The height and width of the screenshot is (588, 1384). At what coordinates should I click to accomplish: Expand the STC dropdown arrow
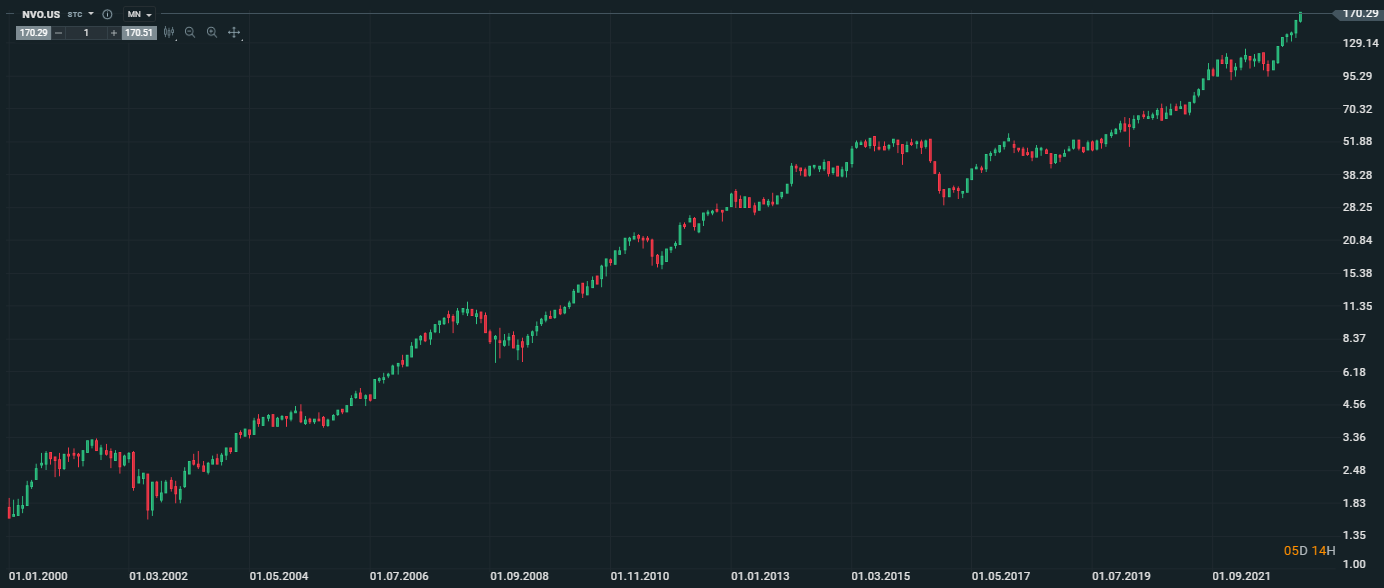pos(91,15)
